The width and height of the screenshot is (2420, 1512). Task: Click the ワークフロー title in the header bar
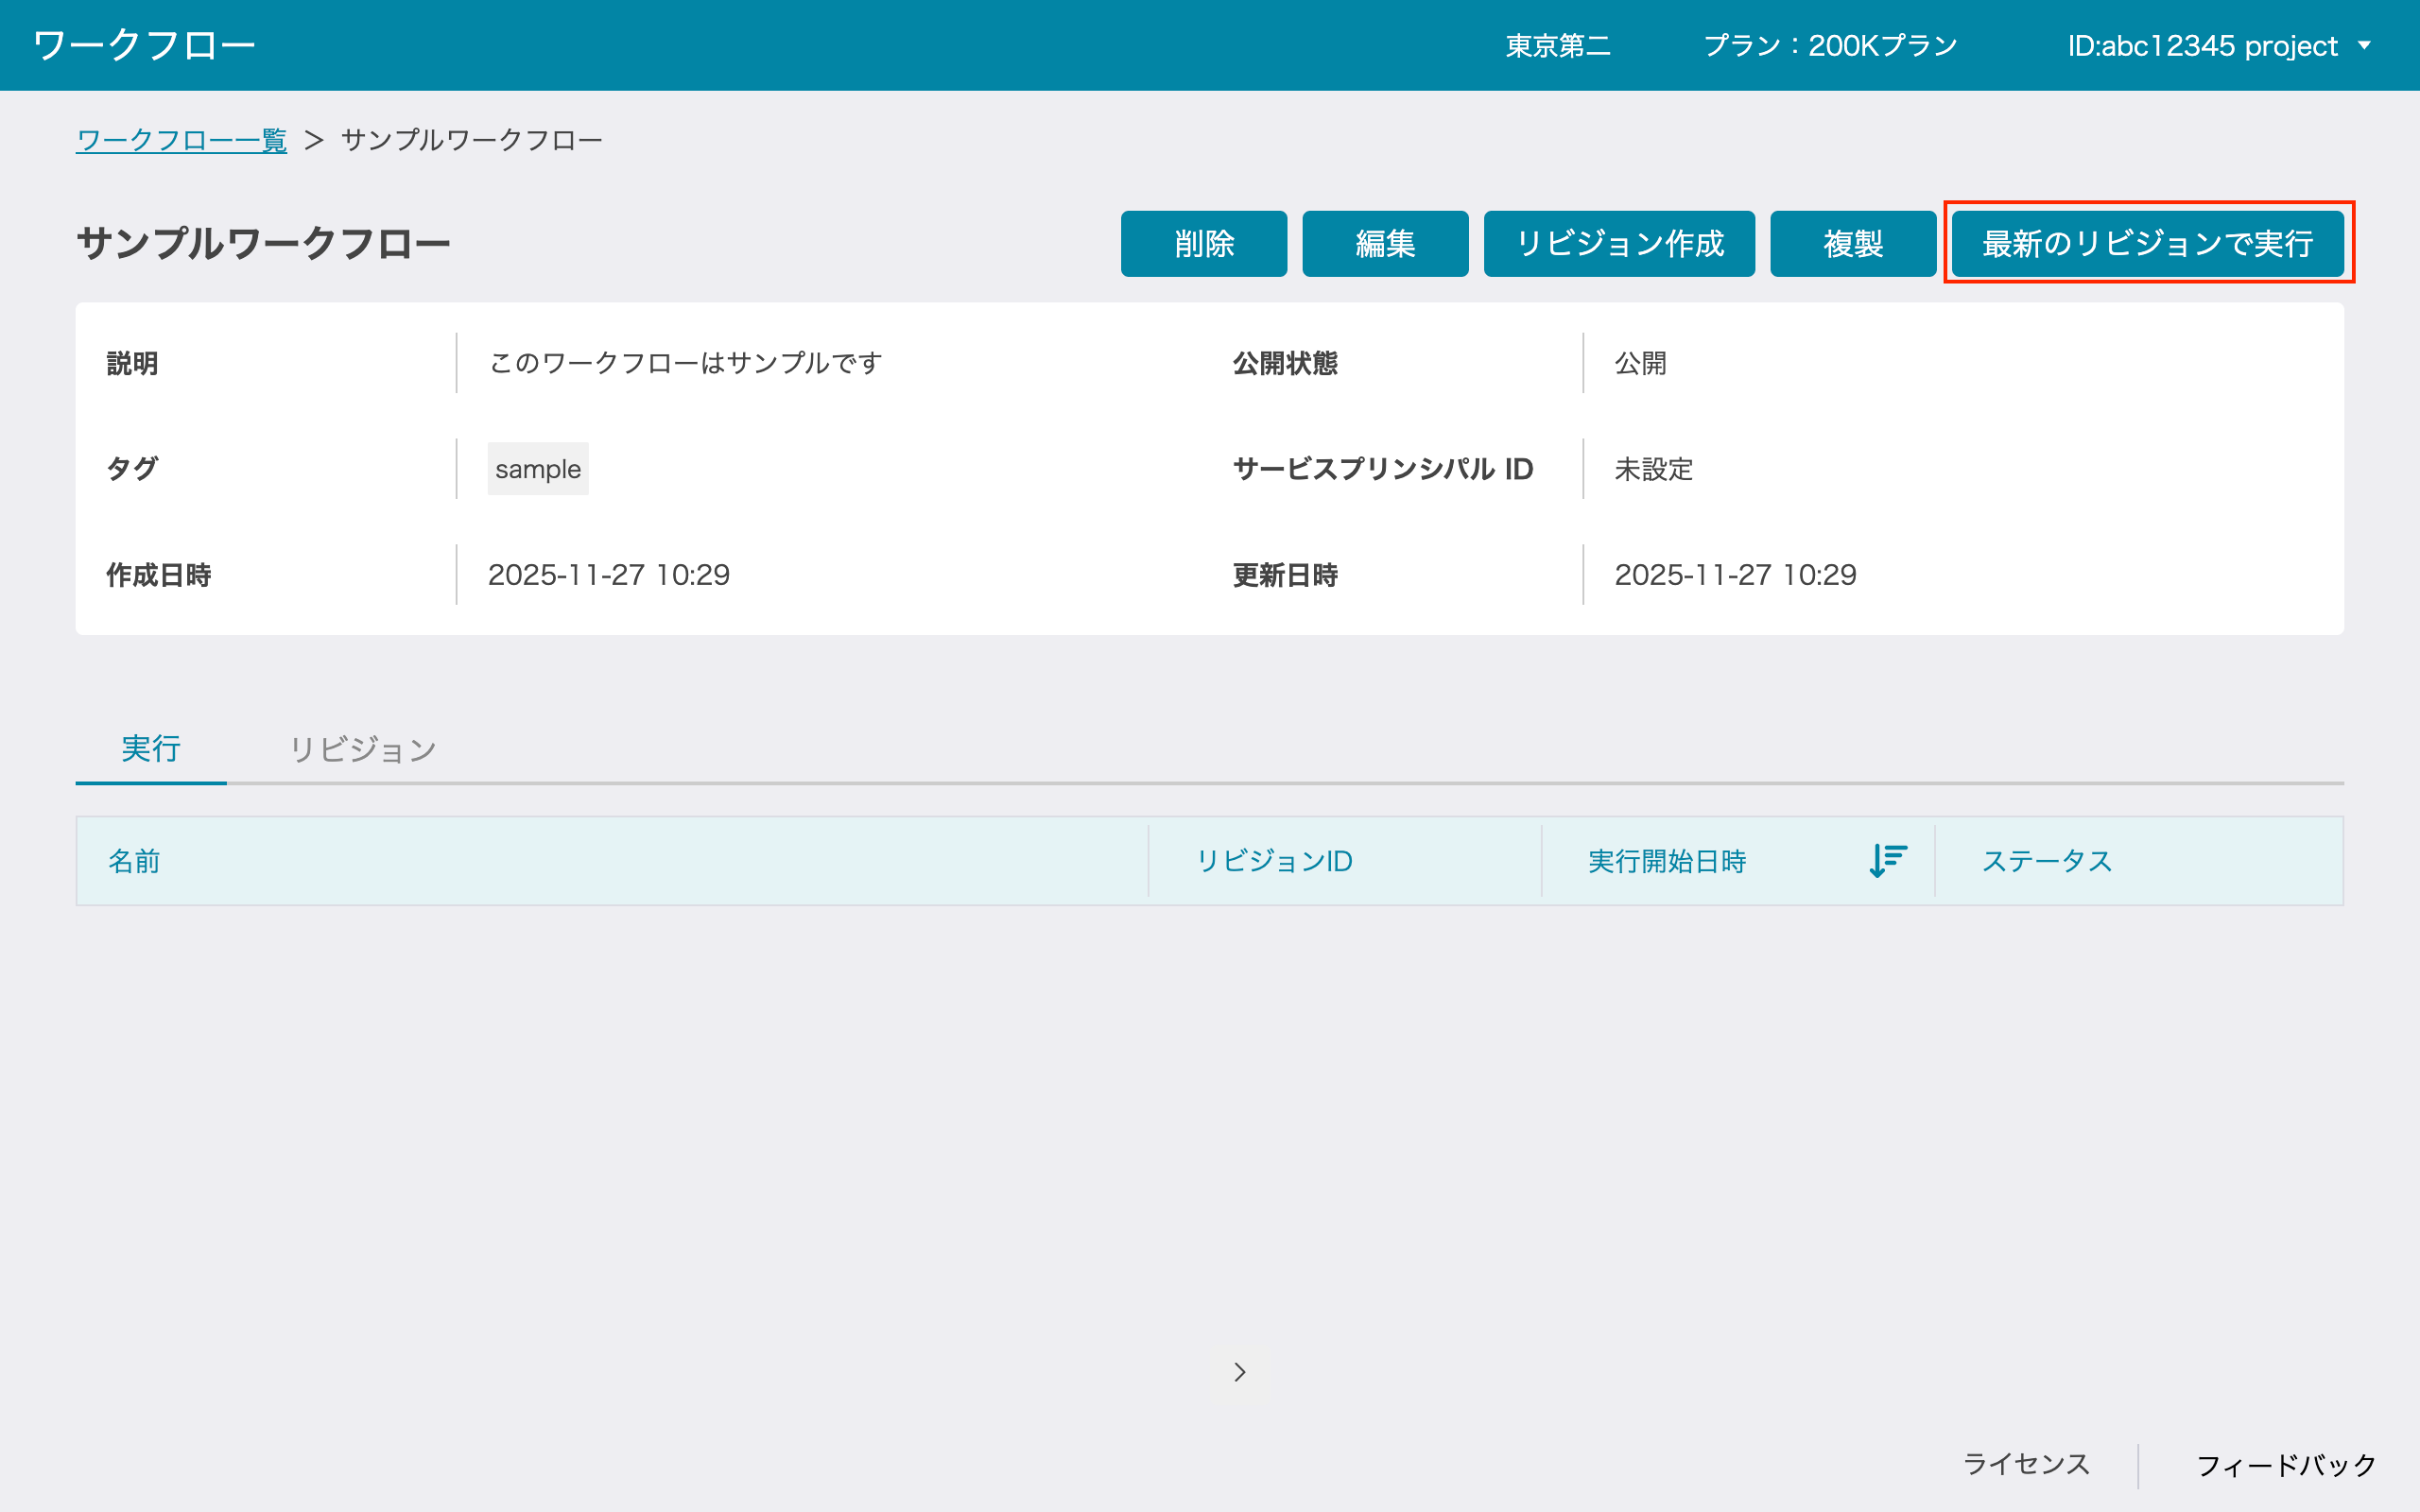pos(143,45)
